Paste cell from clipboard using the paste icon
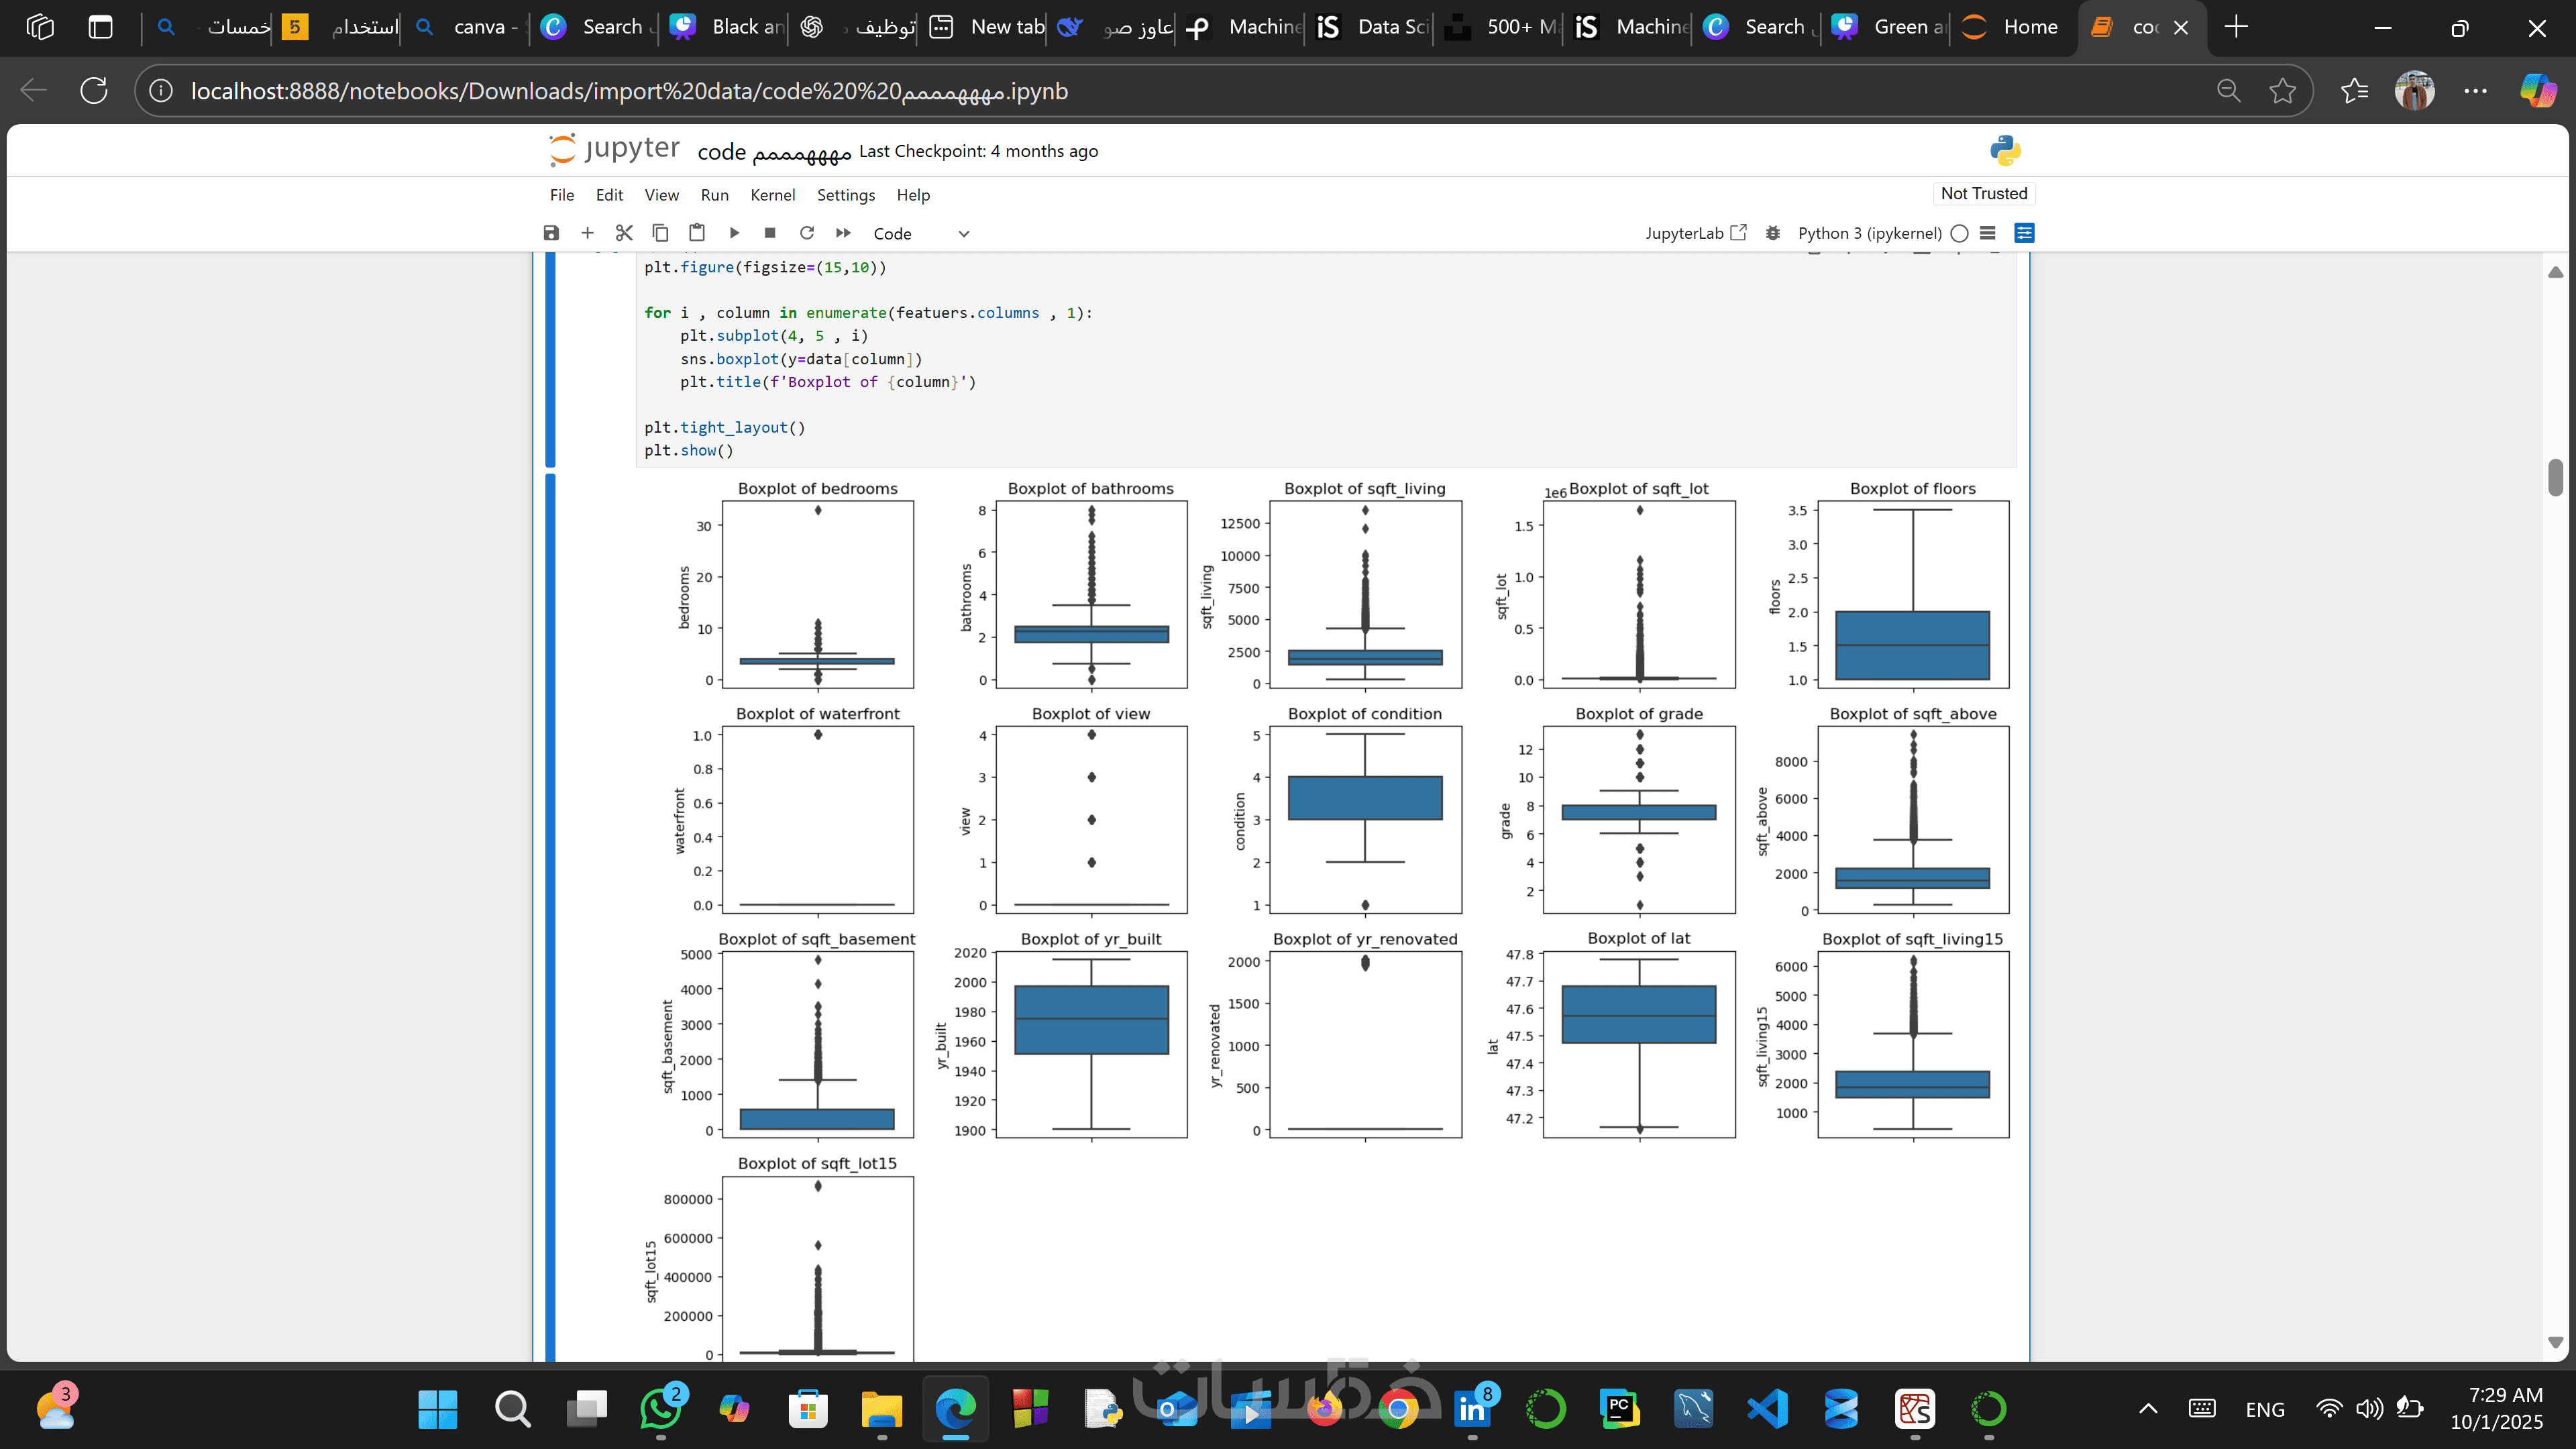 click(x=697, y=233)
